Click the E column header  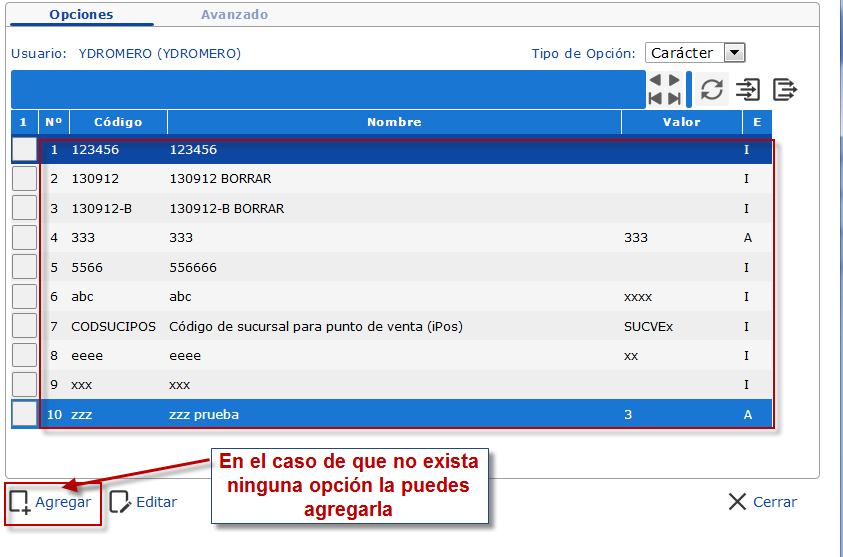(x=757, y=122)
